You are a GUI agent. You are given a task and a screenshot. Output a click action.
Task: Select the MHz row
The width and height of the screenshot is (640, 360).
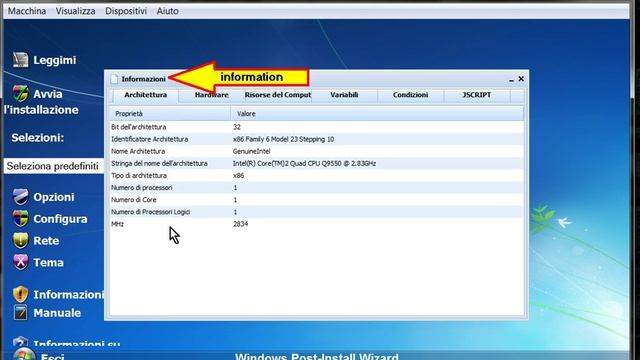(x=316, y=224)
